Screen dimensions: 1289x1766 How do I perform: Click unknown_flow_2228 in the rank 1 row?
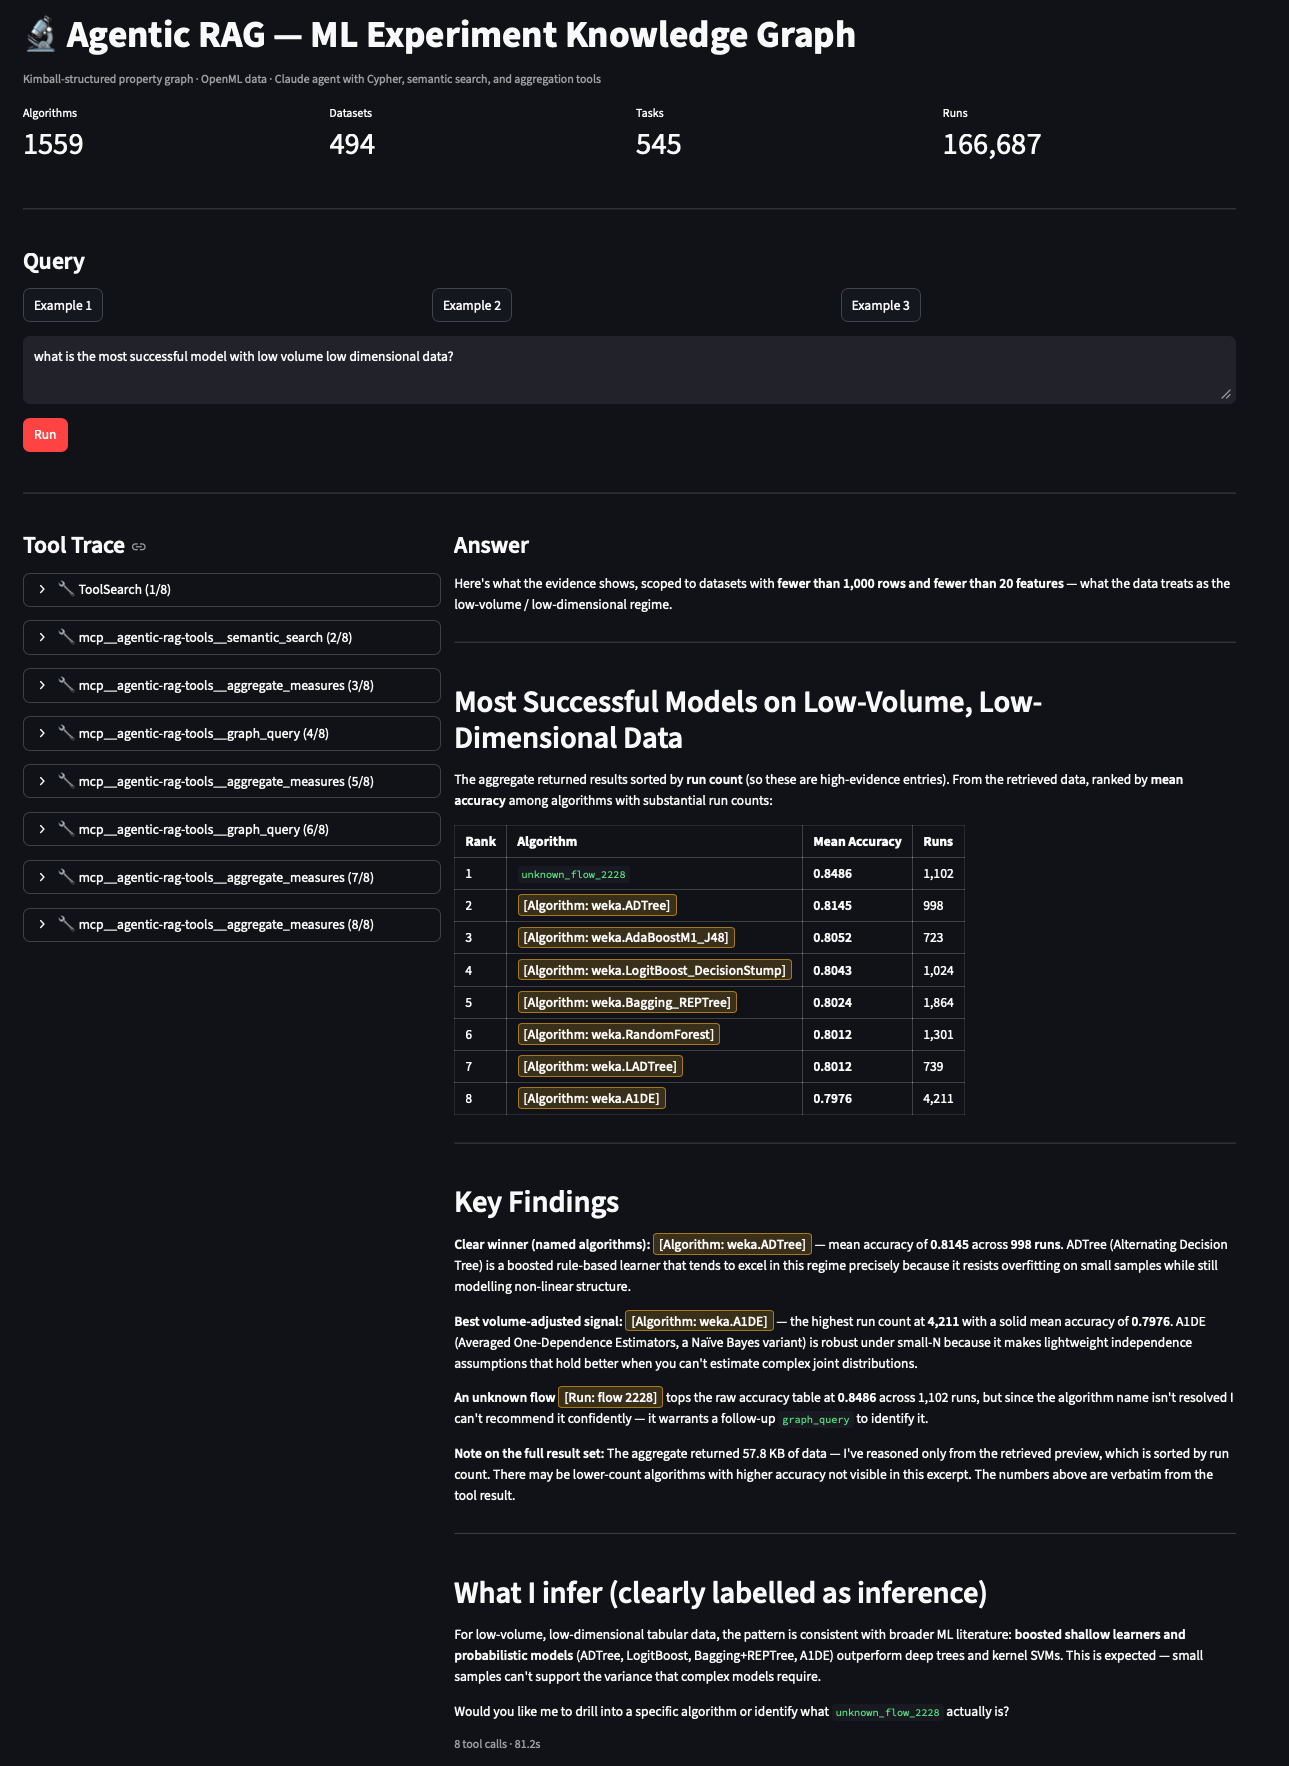pyautogui.click(x=574, y=874)
